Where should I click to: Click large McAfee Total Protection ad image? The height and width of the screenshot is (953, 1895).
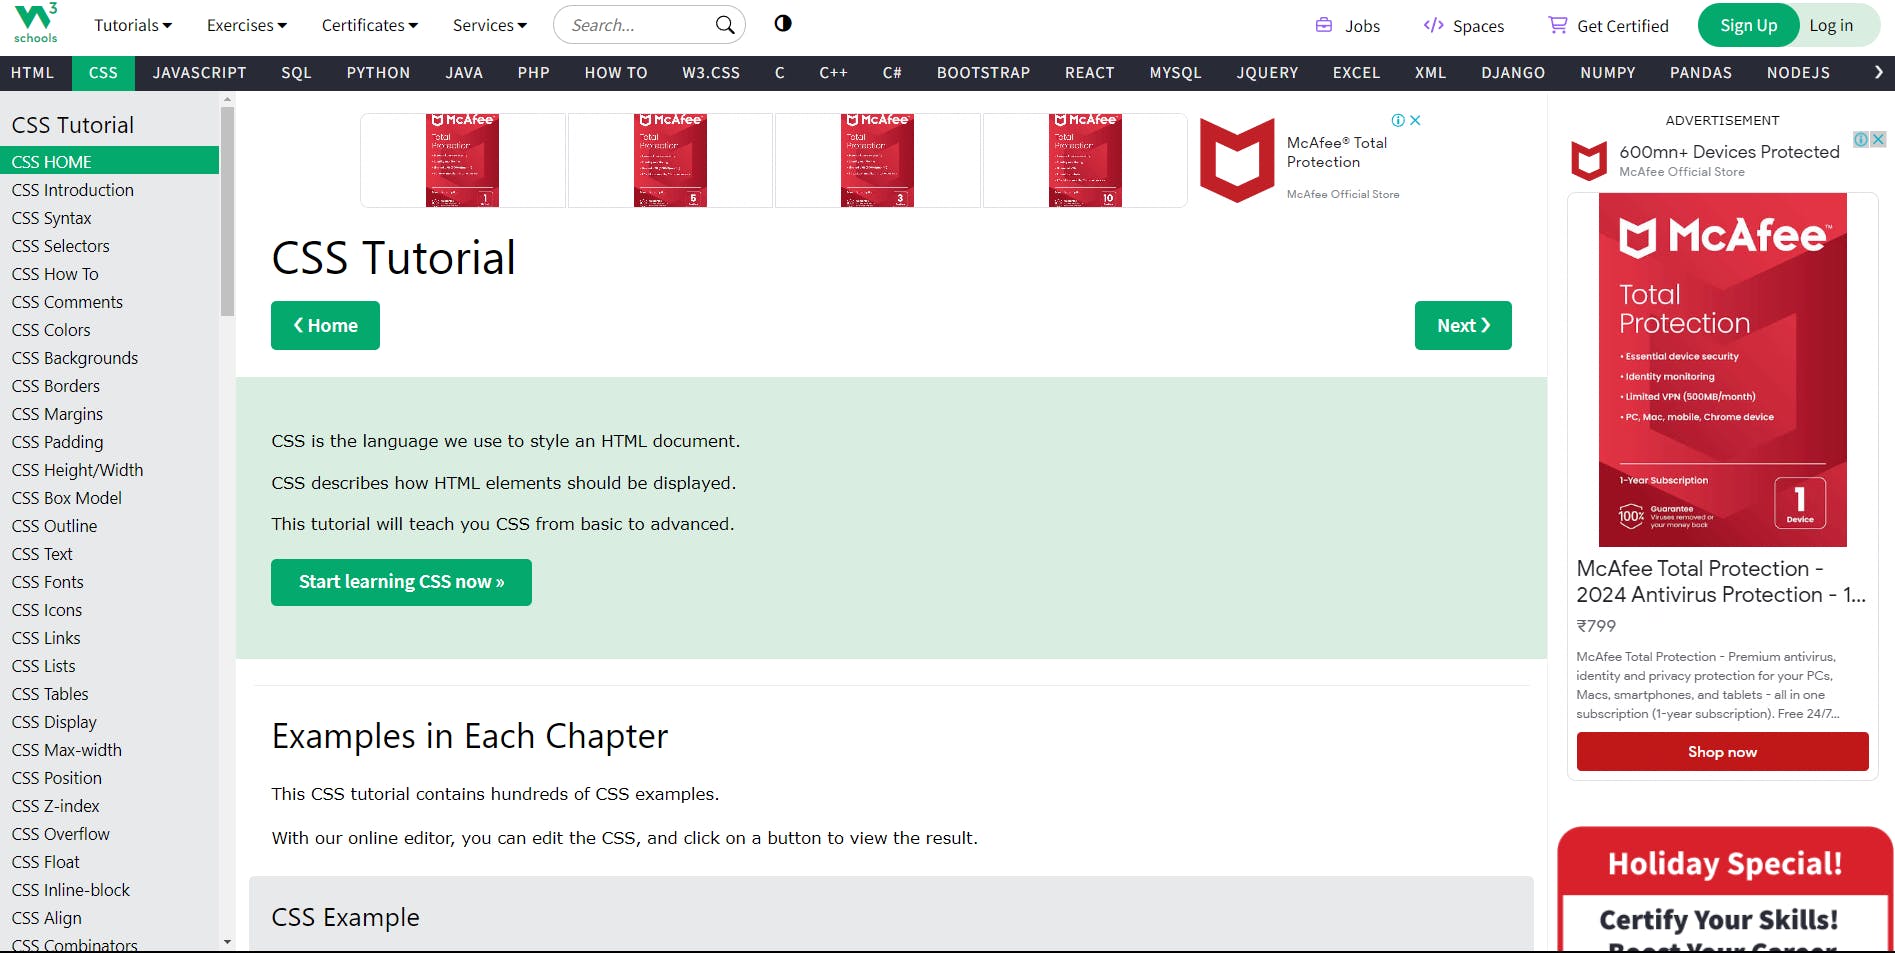[x=1722, y=370]
